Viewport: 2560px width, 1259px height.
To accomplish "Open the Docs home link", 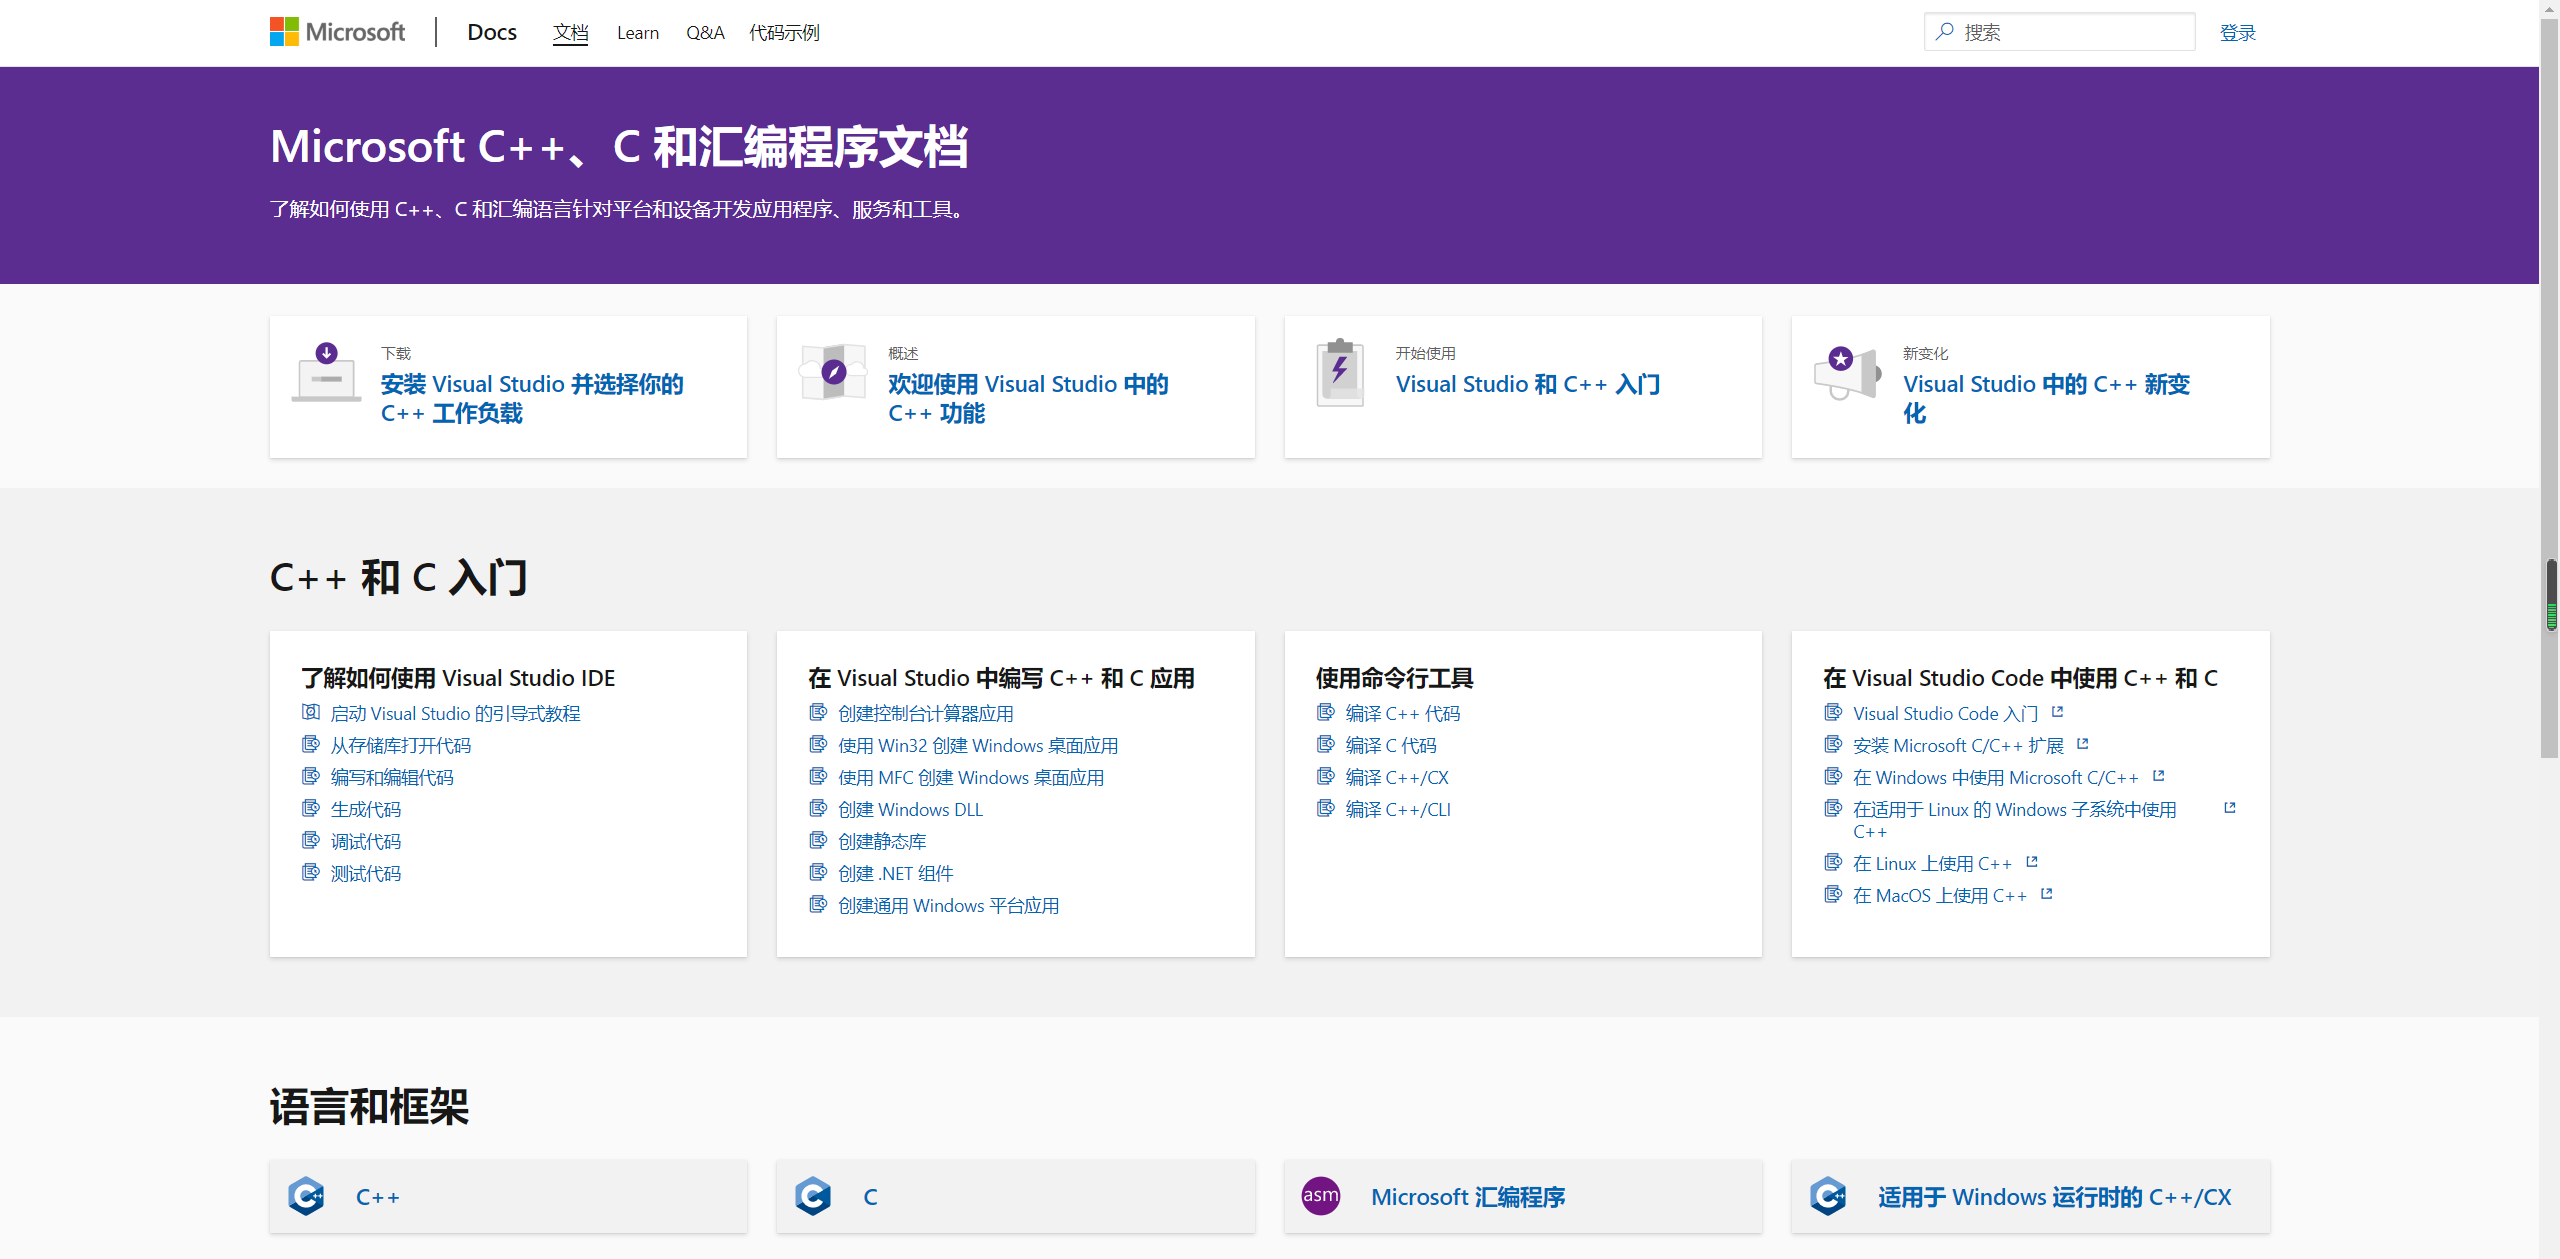I will pos(492,32).
